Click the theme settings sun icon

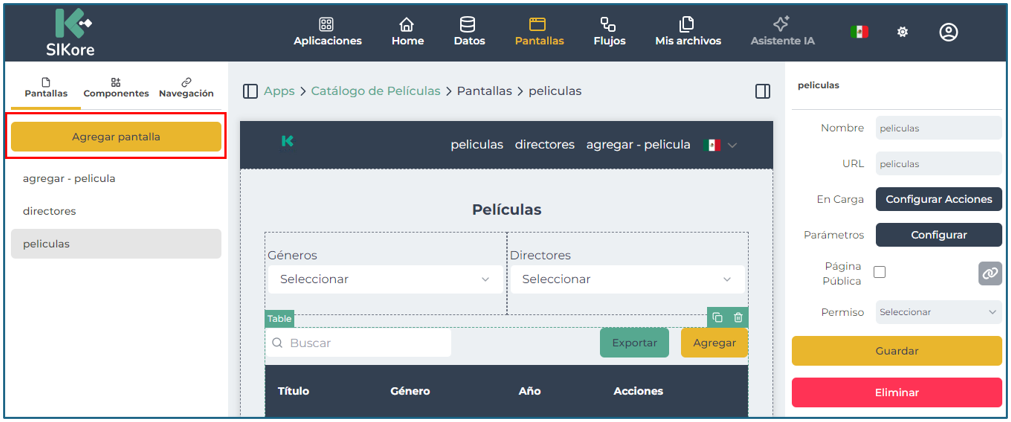pyautogui.click(x=902, y=32)
